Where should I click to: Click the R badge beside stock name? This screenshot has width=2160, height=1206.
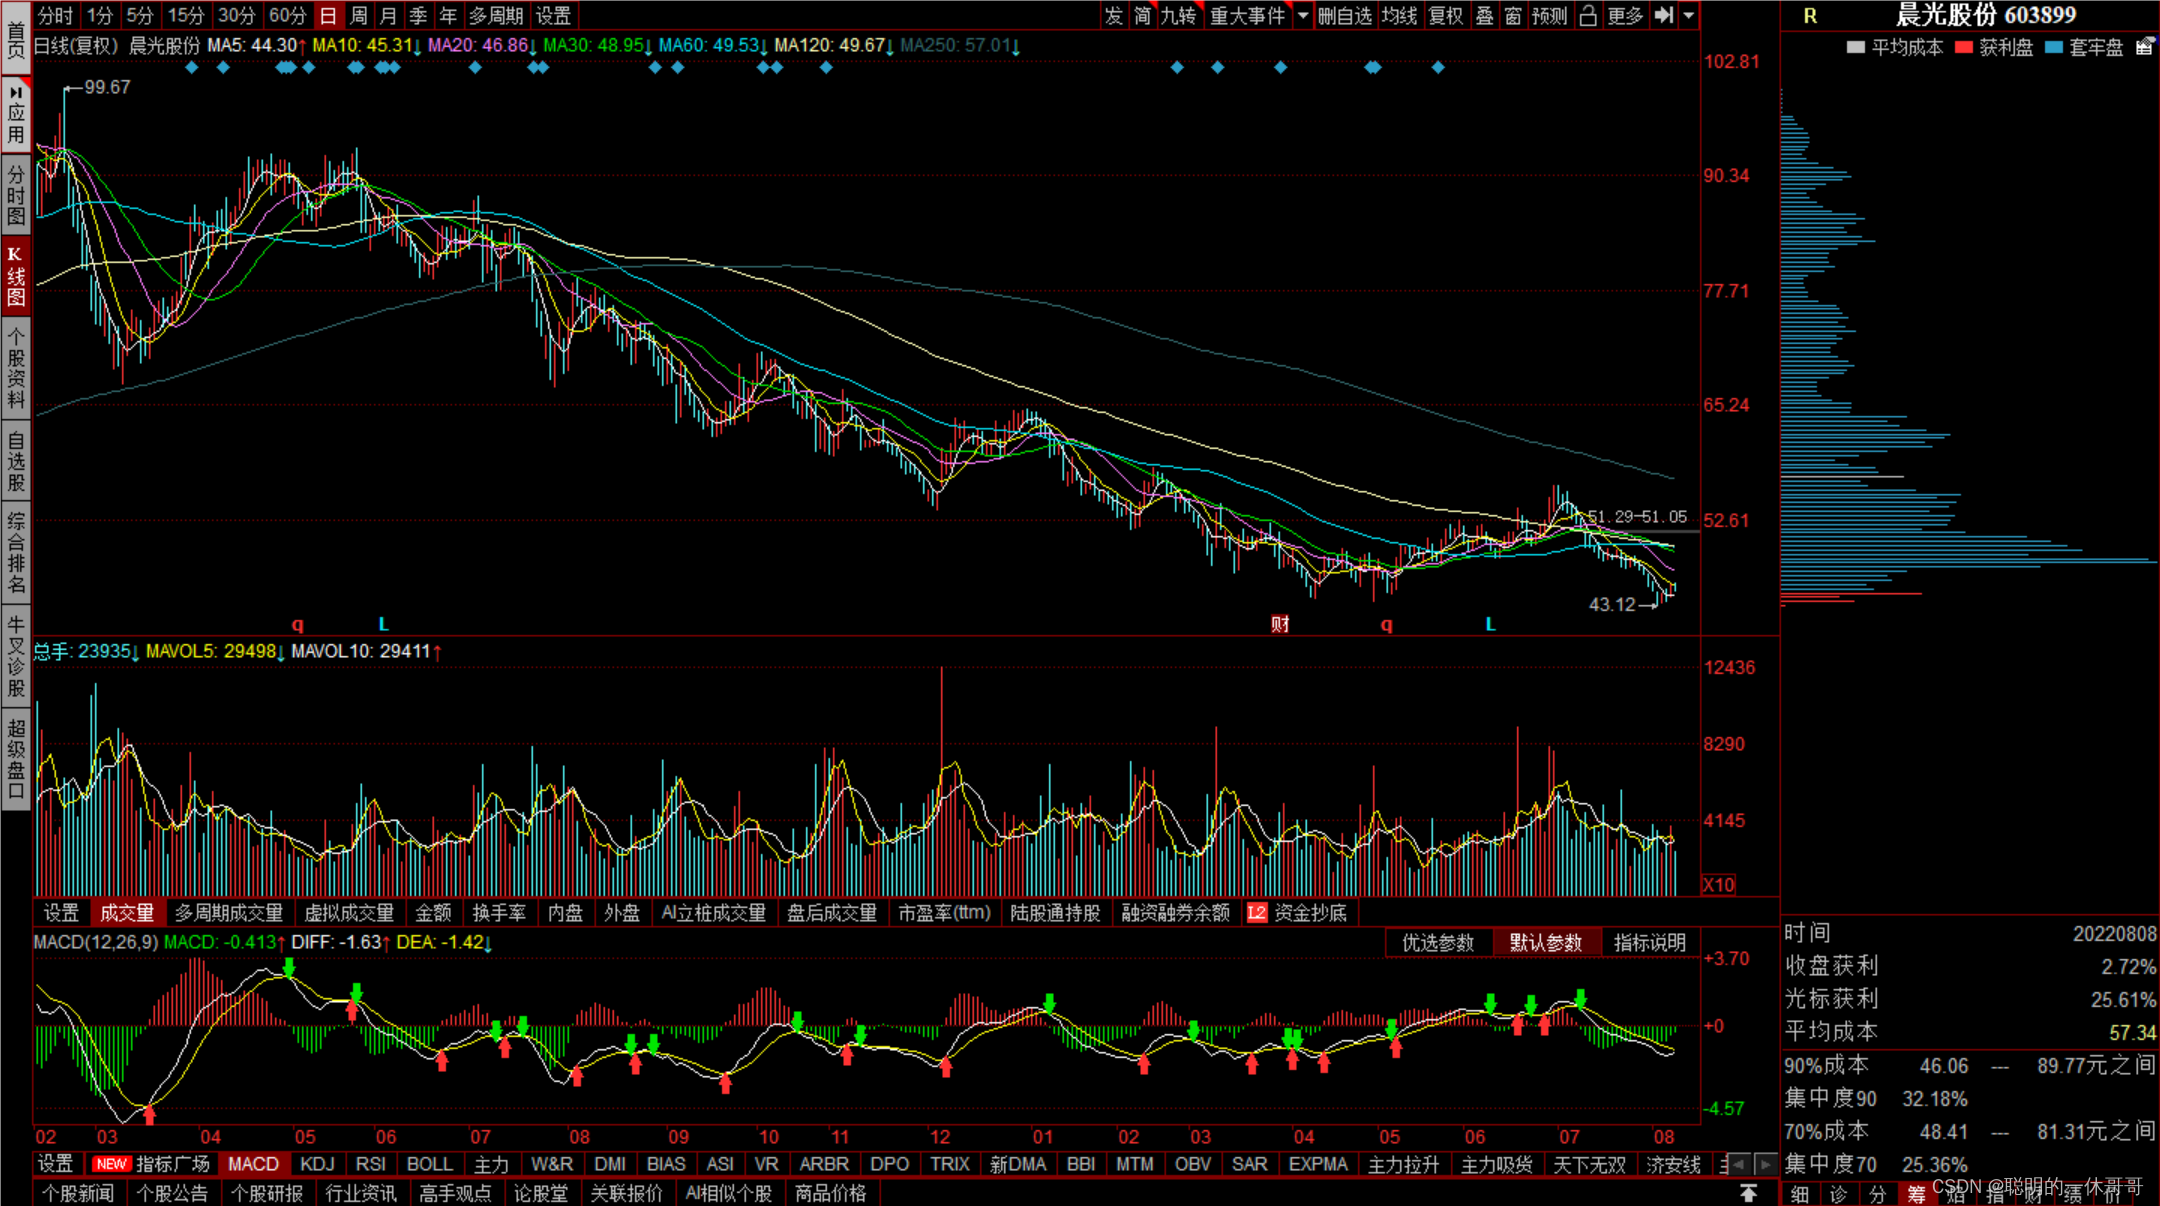click(1810, 16)
